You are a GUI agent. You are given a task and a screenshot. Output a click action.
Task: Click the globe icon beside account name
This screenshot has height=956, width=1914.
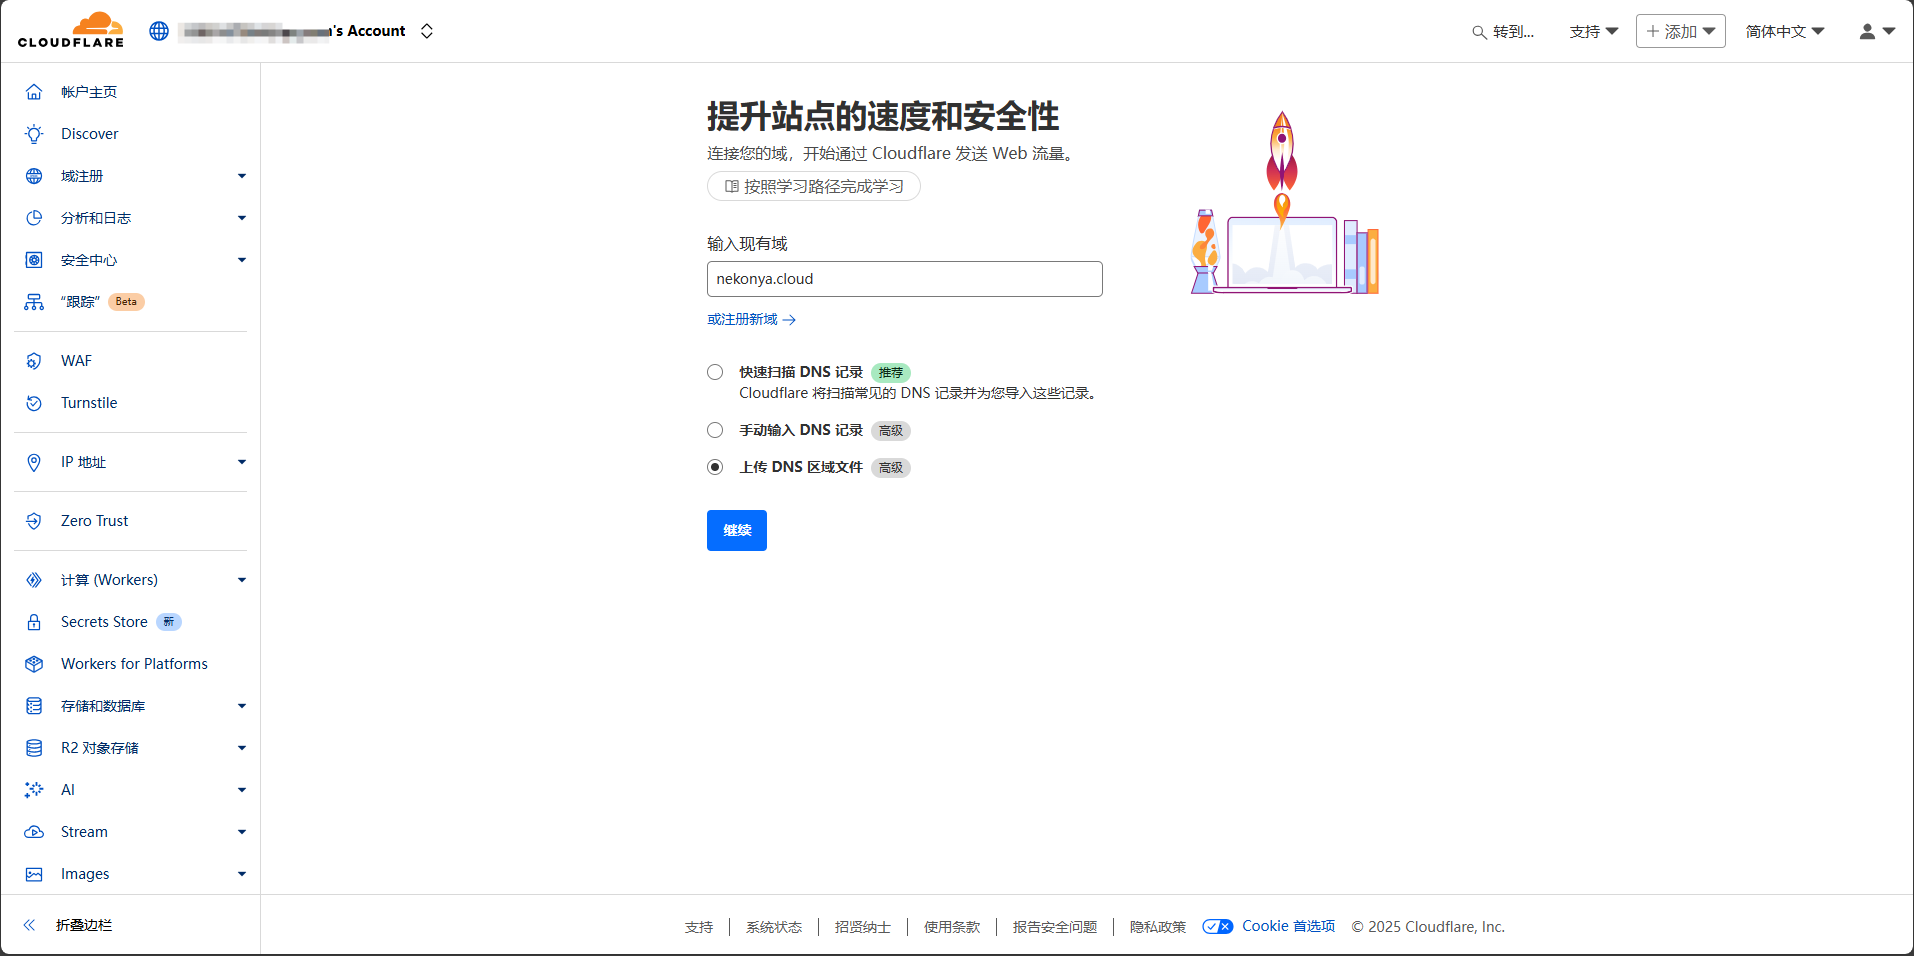pyautogui.click(x=159, y=31)
